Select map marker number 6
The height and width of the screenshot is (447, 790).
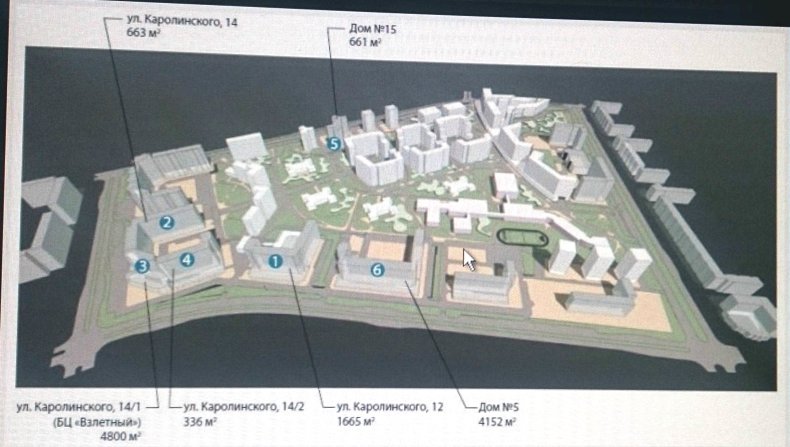(x=377, y=269)
